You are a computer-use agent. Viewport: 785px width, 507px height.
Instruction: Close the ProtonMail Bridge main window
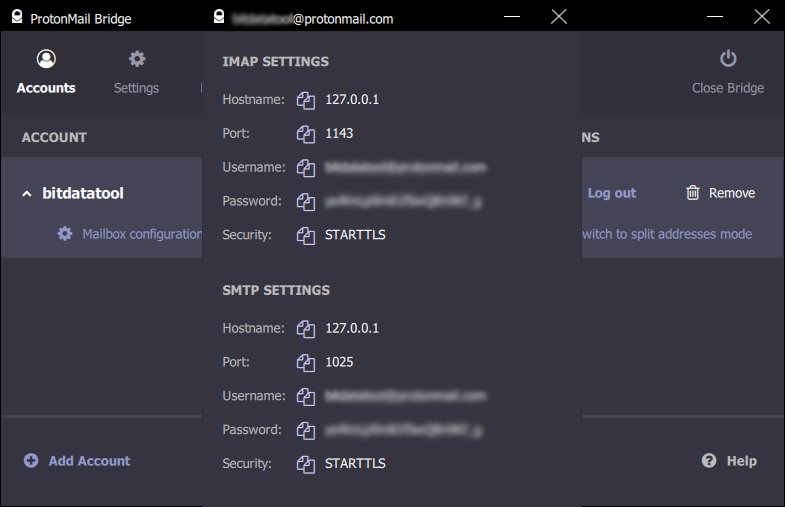[762, 17]
